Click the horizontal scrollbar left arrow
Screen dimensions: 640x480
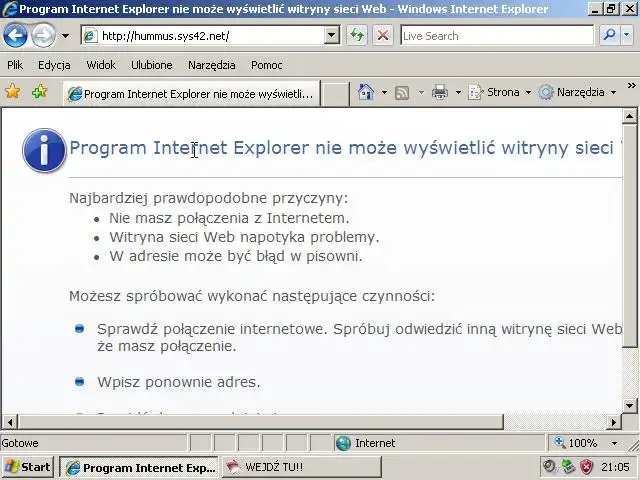click(10, 422)
